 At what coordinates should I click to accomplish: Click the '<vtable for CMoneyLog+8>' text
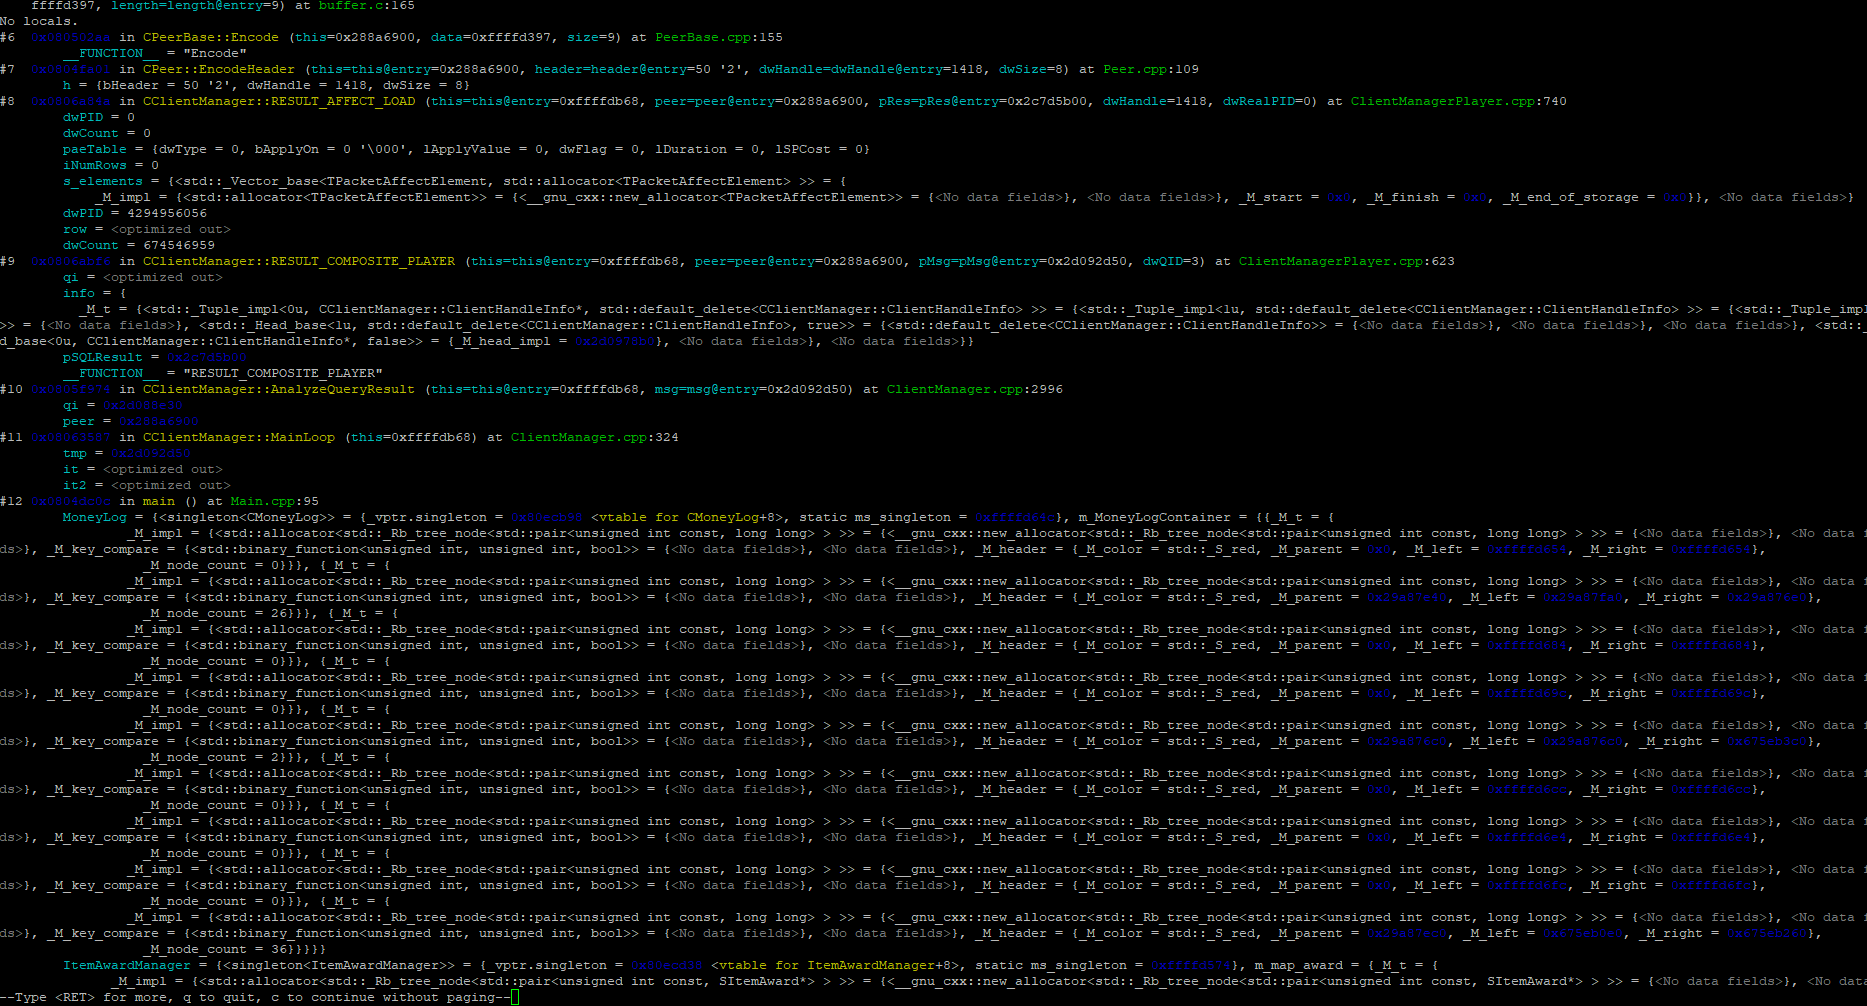690,517
